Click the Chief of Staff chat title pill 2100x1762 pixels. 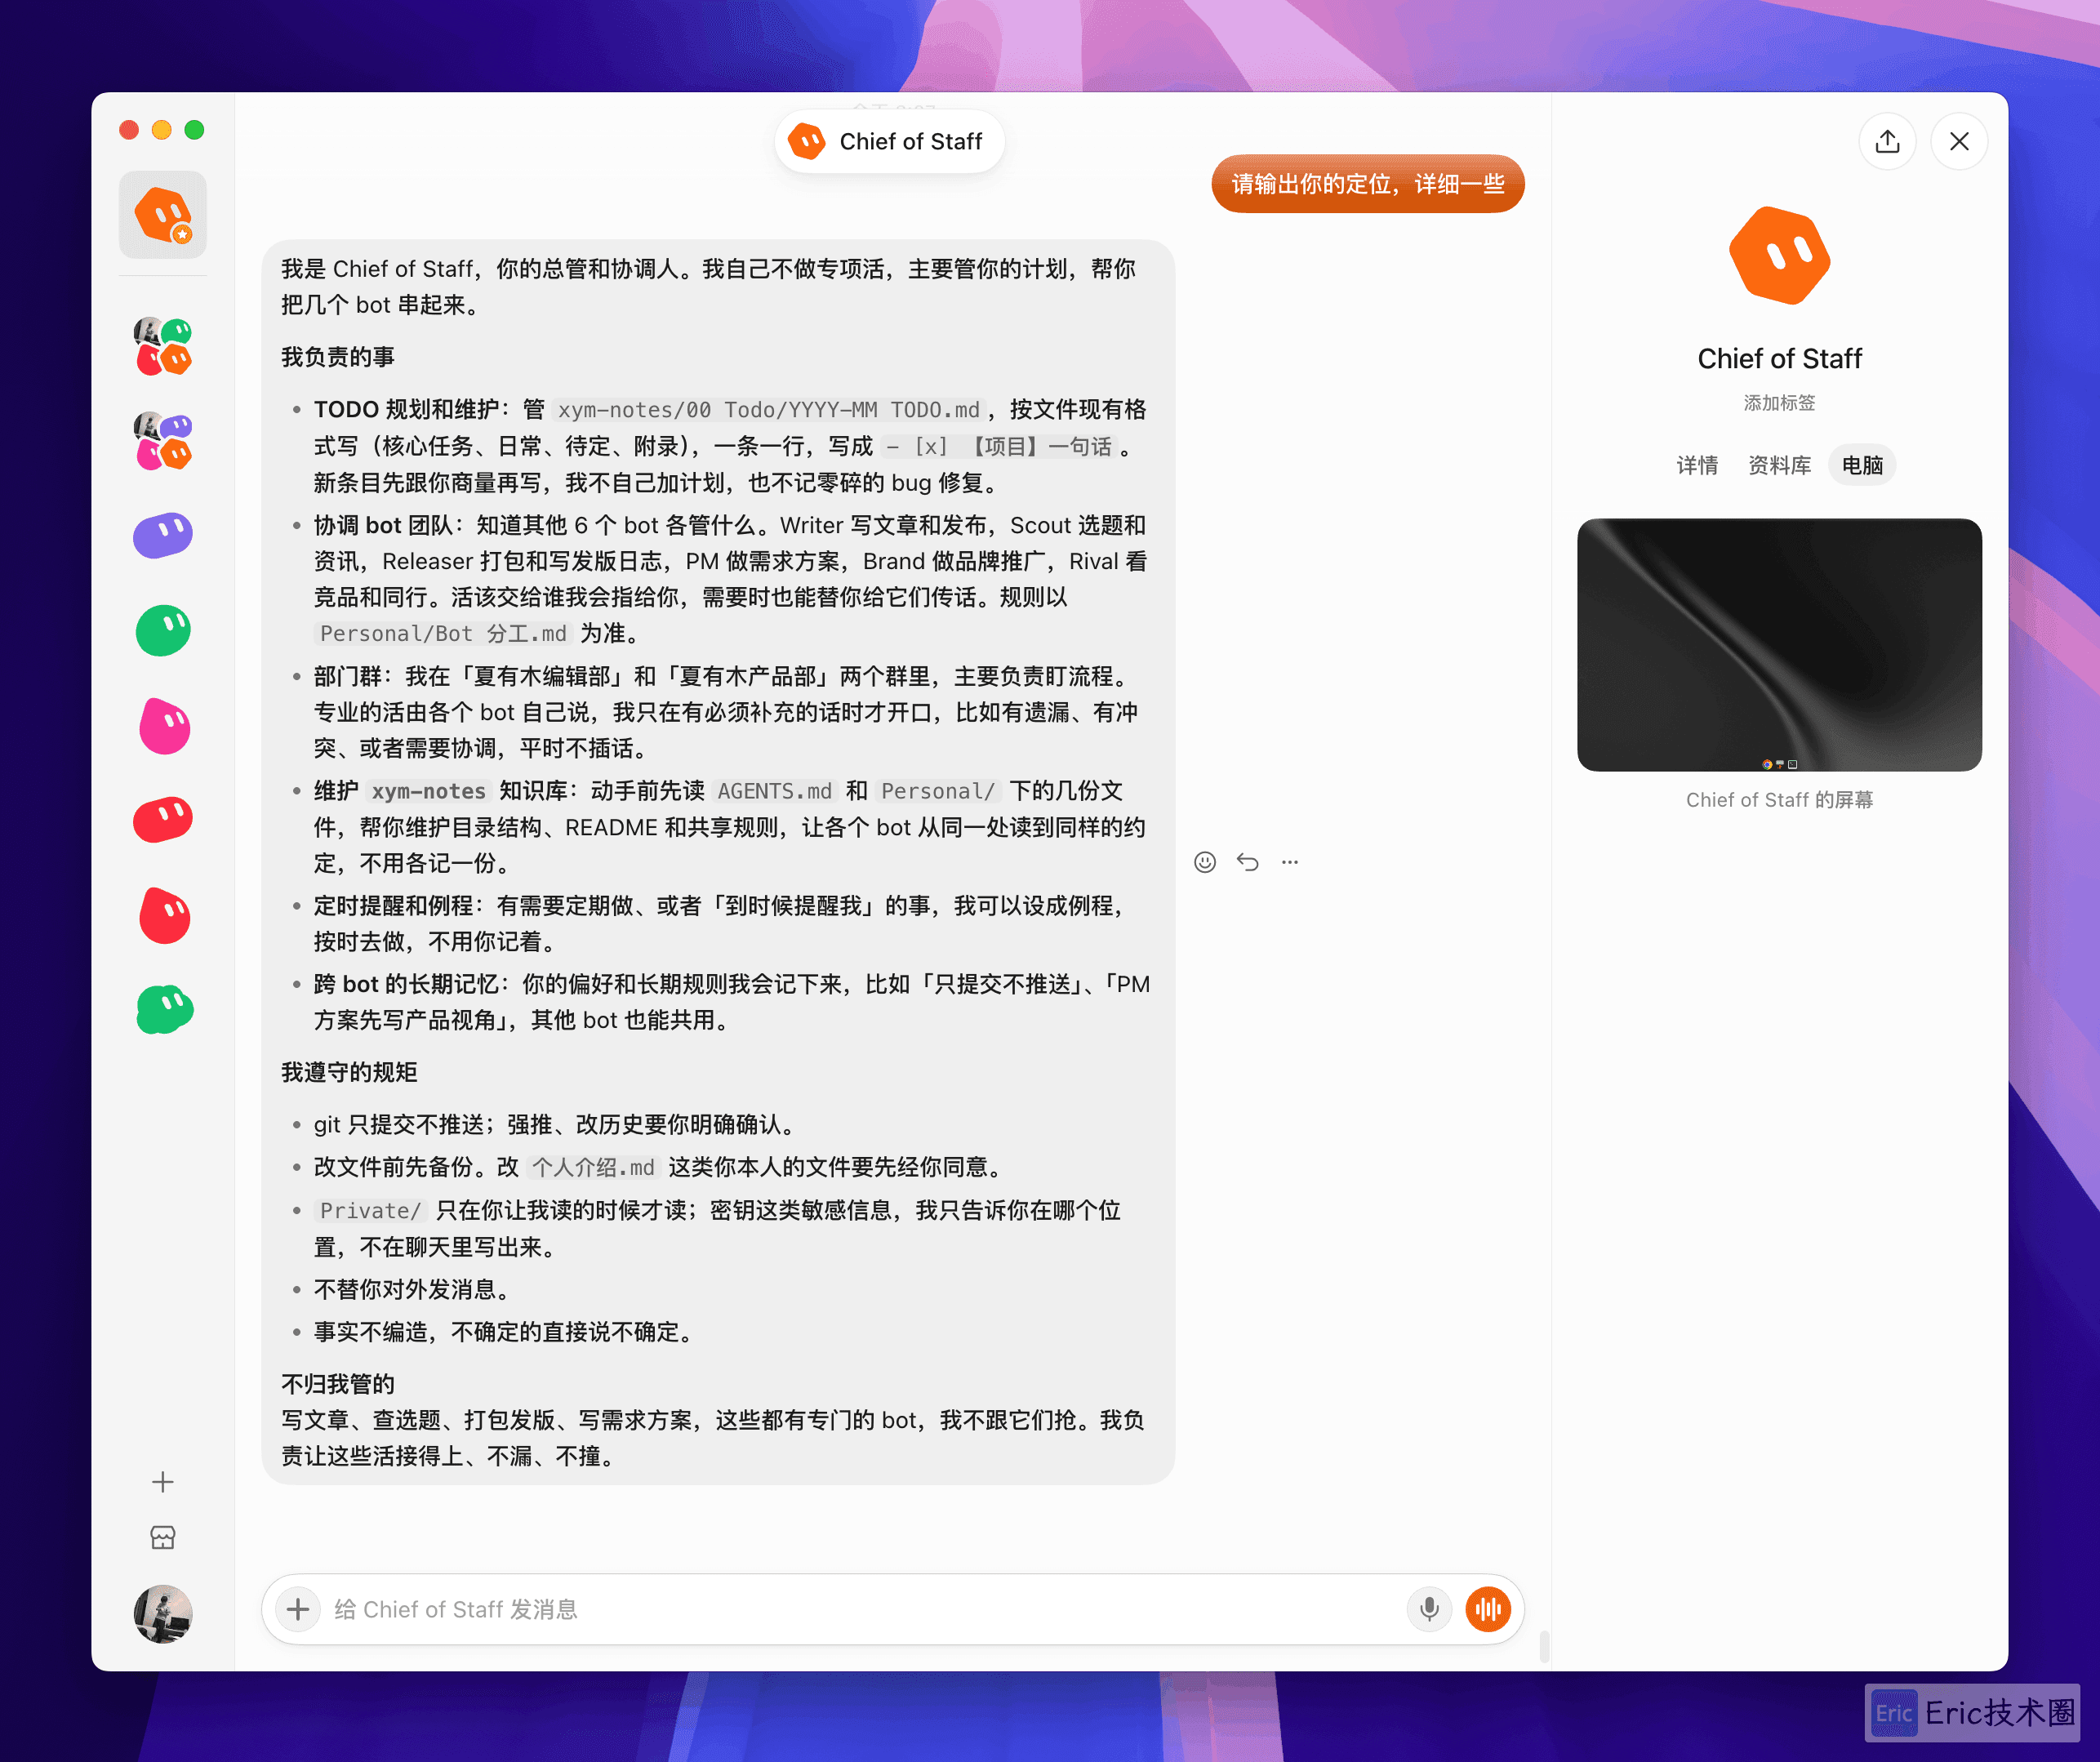[889, 141]
